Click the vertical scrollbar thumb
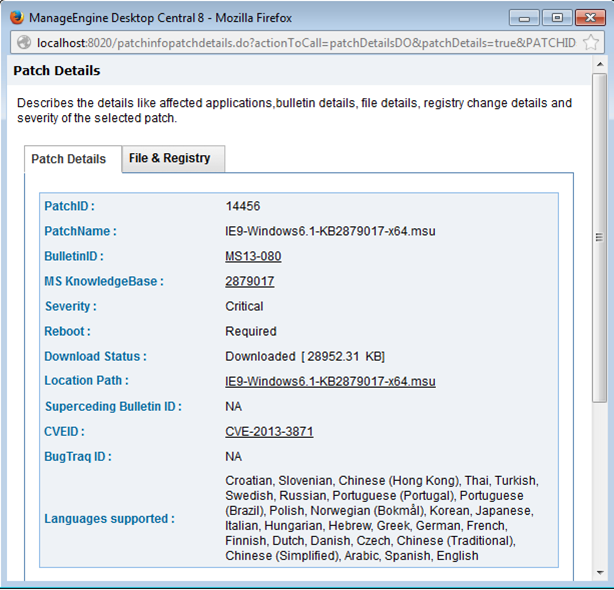Viewport: 614px width, 590px height. (x=600, y=238)
